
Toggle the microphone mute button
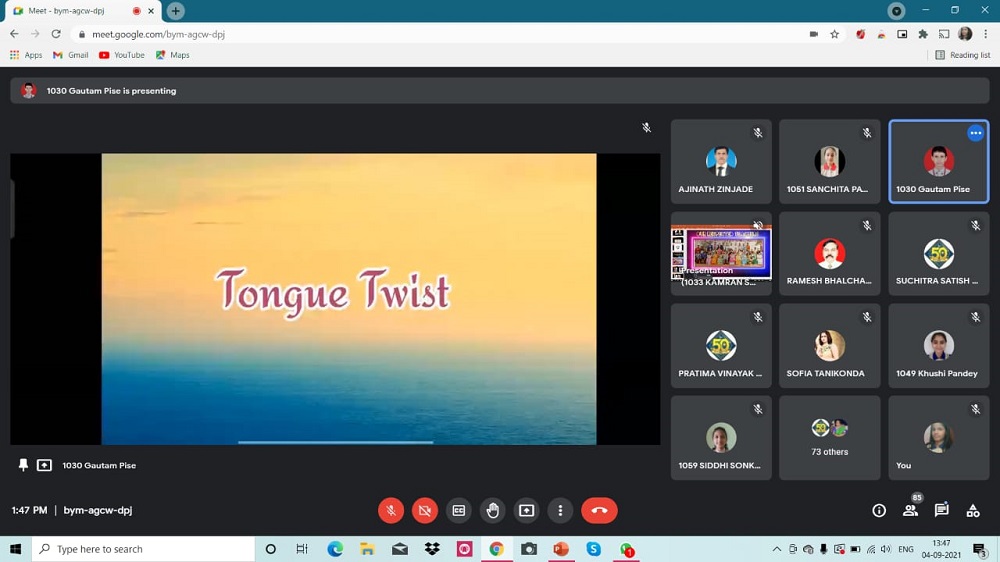point(391,510)
